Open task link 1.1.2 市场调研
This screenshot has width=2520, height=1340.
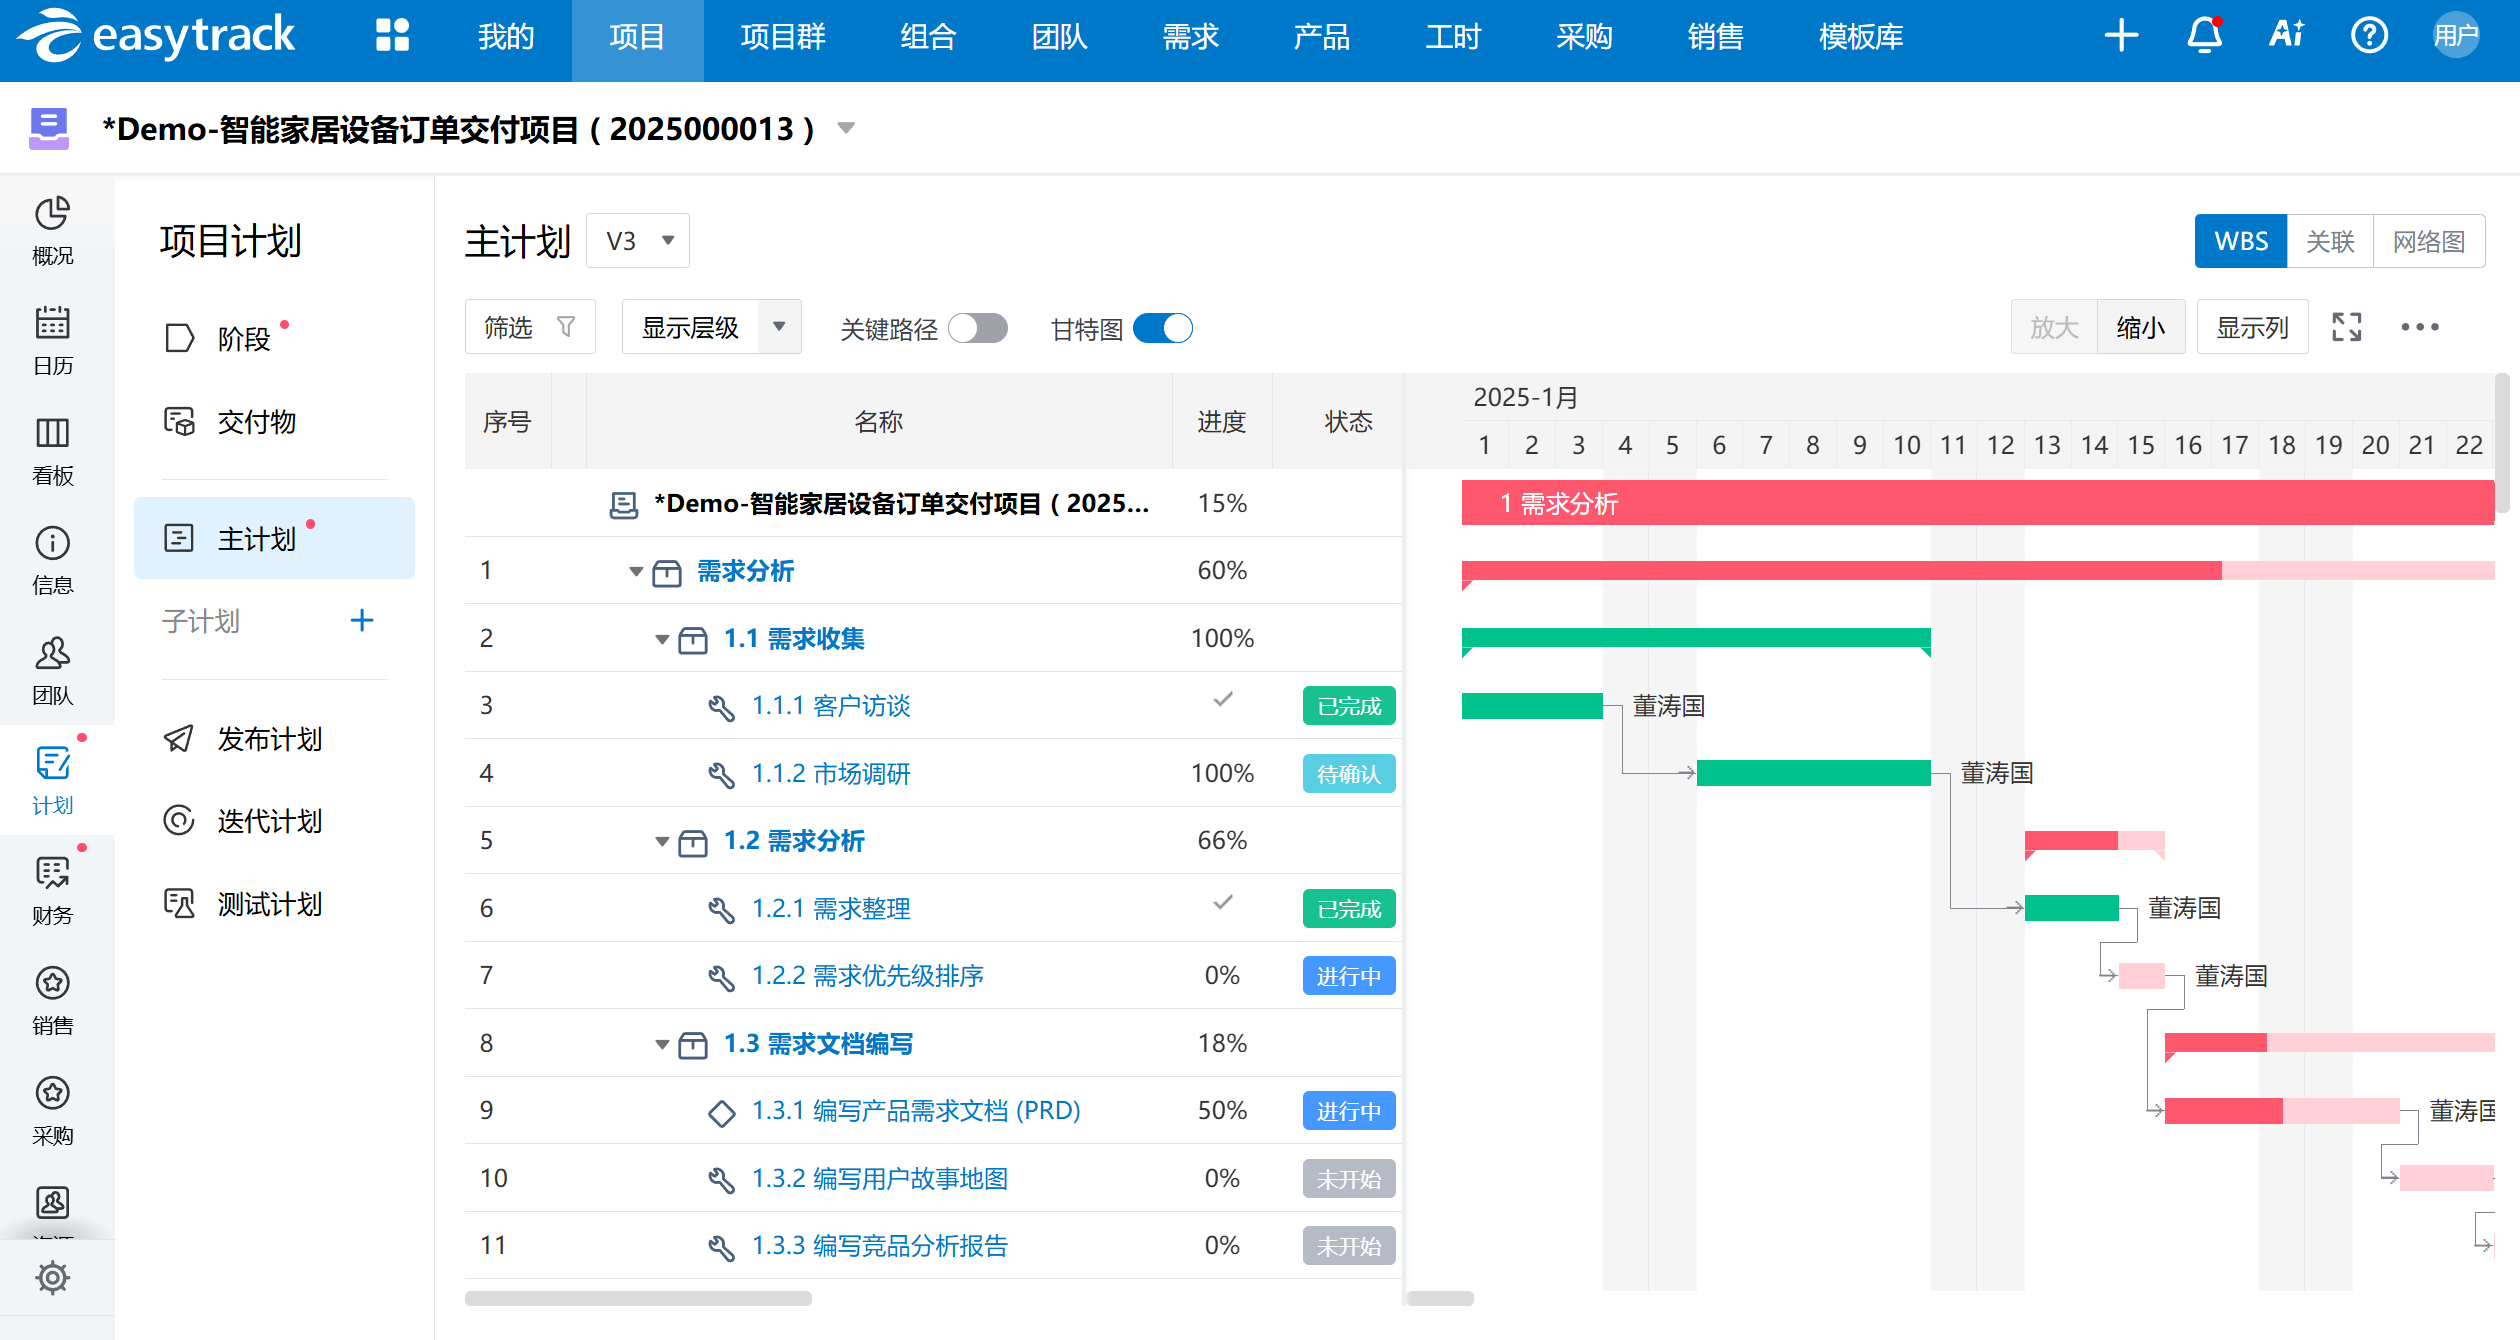pyautogui.click(x=830, y=773)
